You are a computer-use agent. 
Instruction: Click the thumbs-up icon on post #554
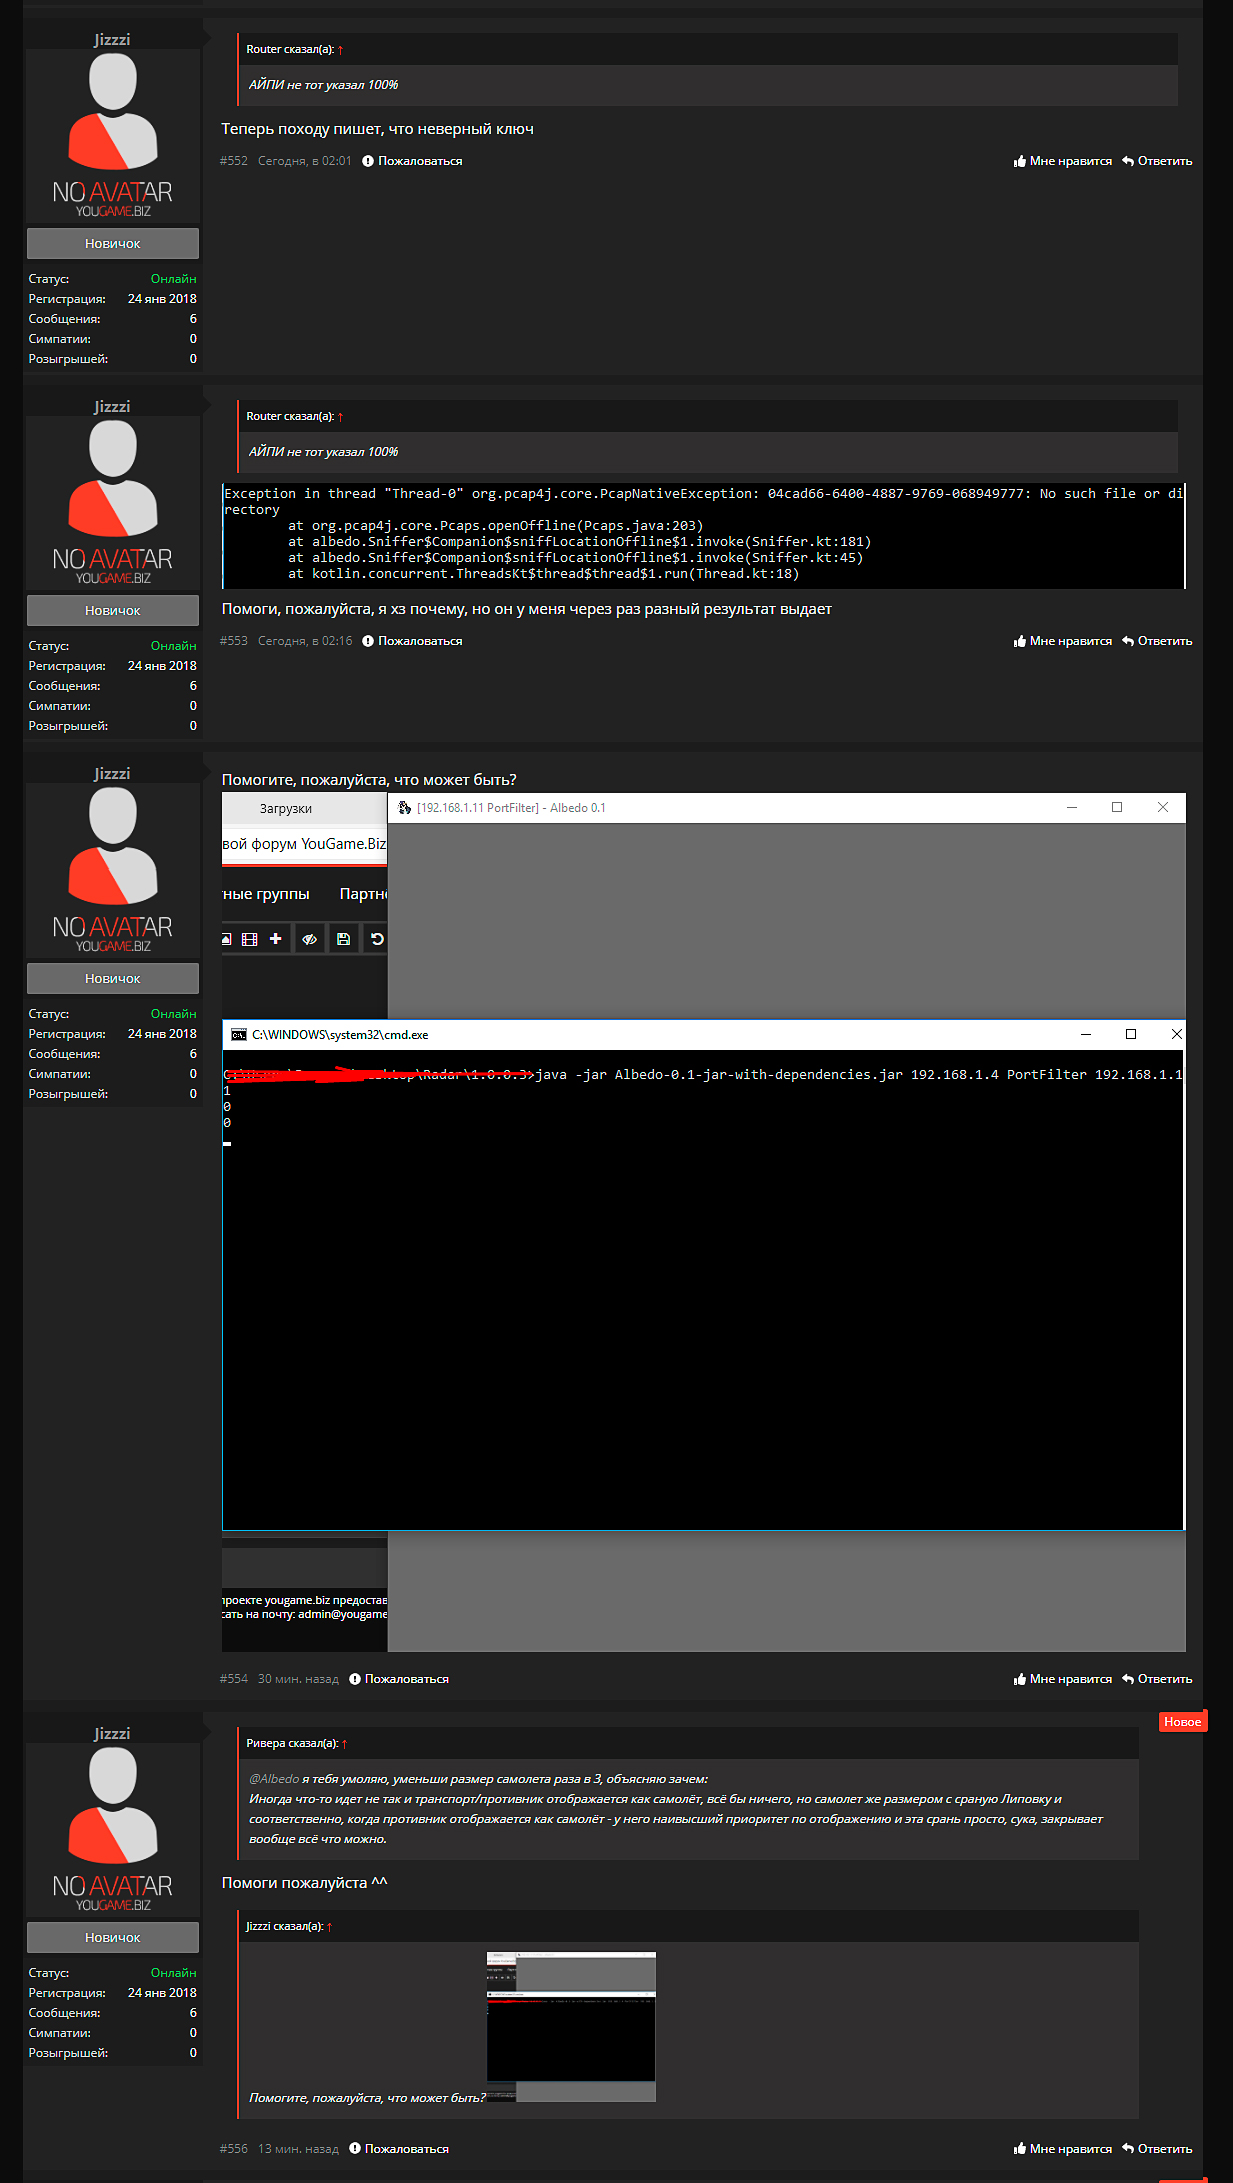point(1020,1679)
